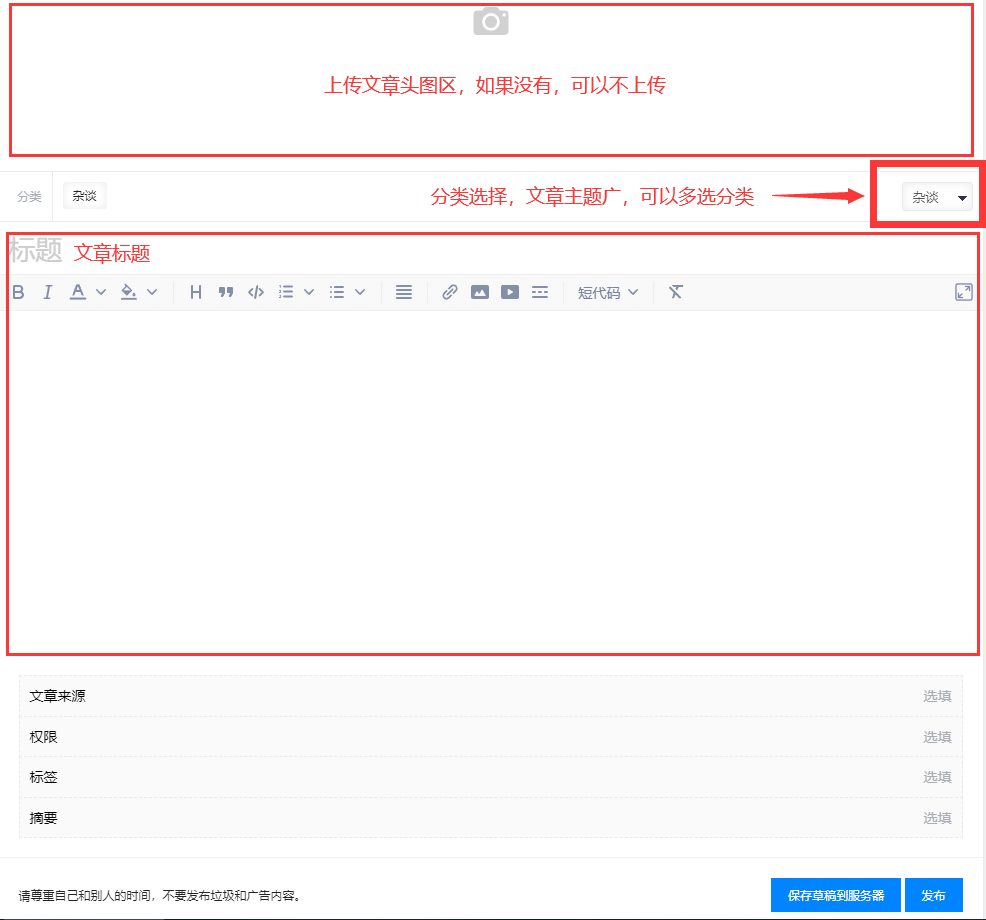Apply italic formatting
The height and width of the screenshot is (920, 986).
[47, 292]
